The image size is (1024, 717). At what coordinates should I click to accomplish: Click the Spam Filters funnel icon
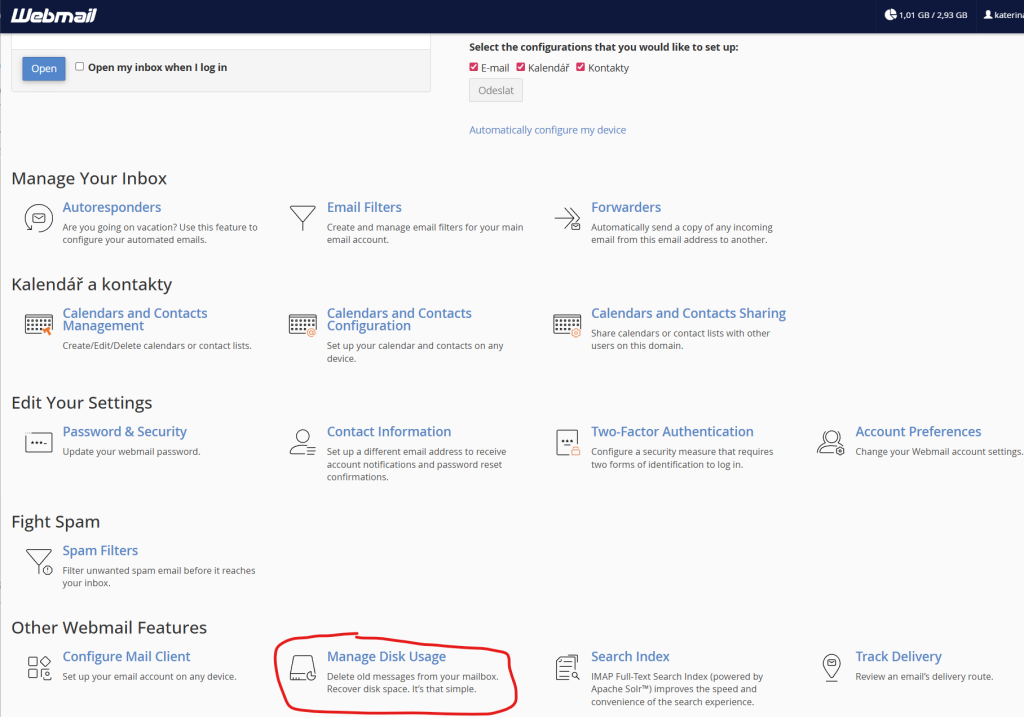click(x=39, y=561)
